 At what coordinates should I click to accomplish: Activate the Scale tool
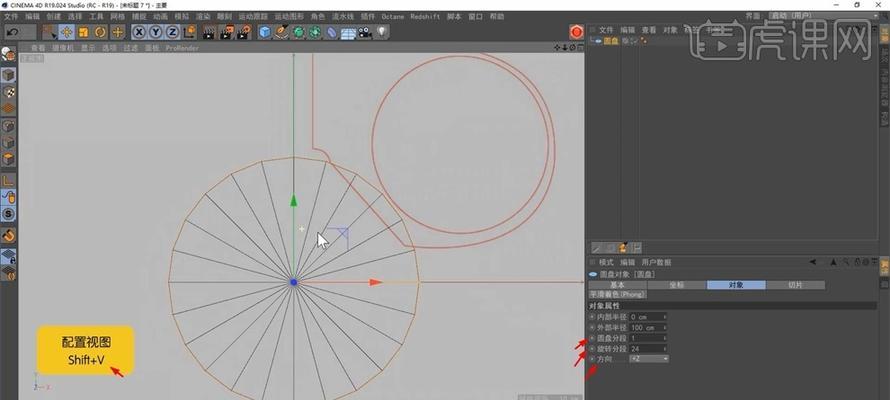click(83, 32)
